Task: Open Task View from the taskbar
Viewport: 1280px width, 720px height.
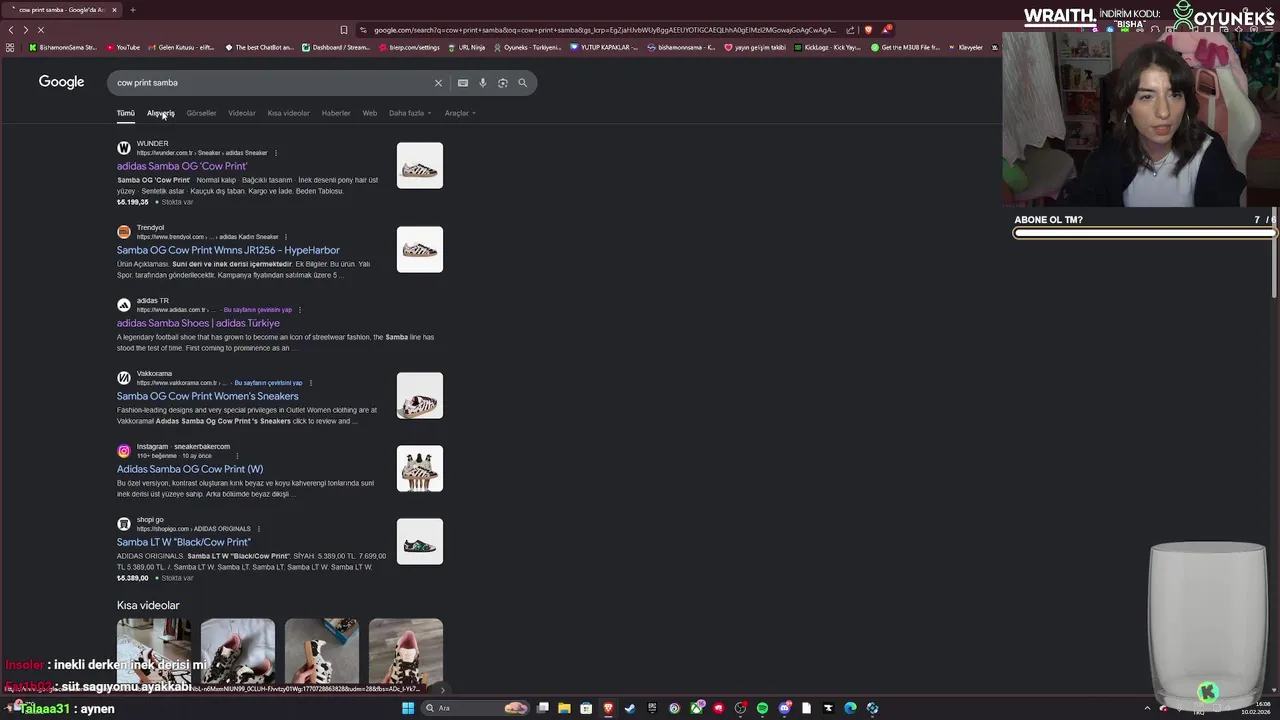Action: [x=542, y=708]
